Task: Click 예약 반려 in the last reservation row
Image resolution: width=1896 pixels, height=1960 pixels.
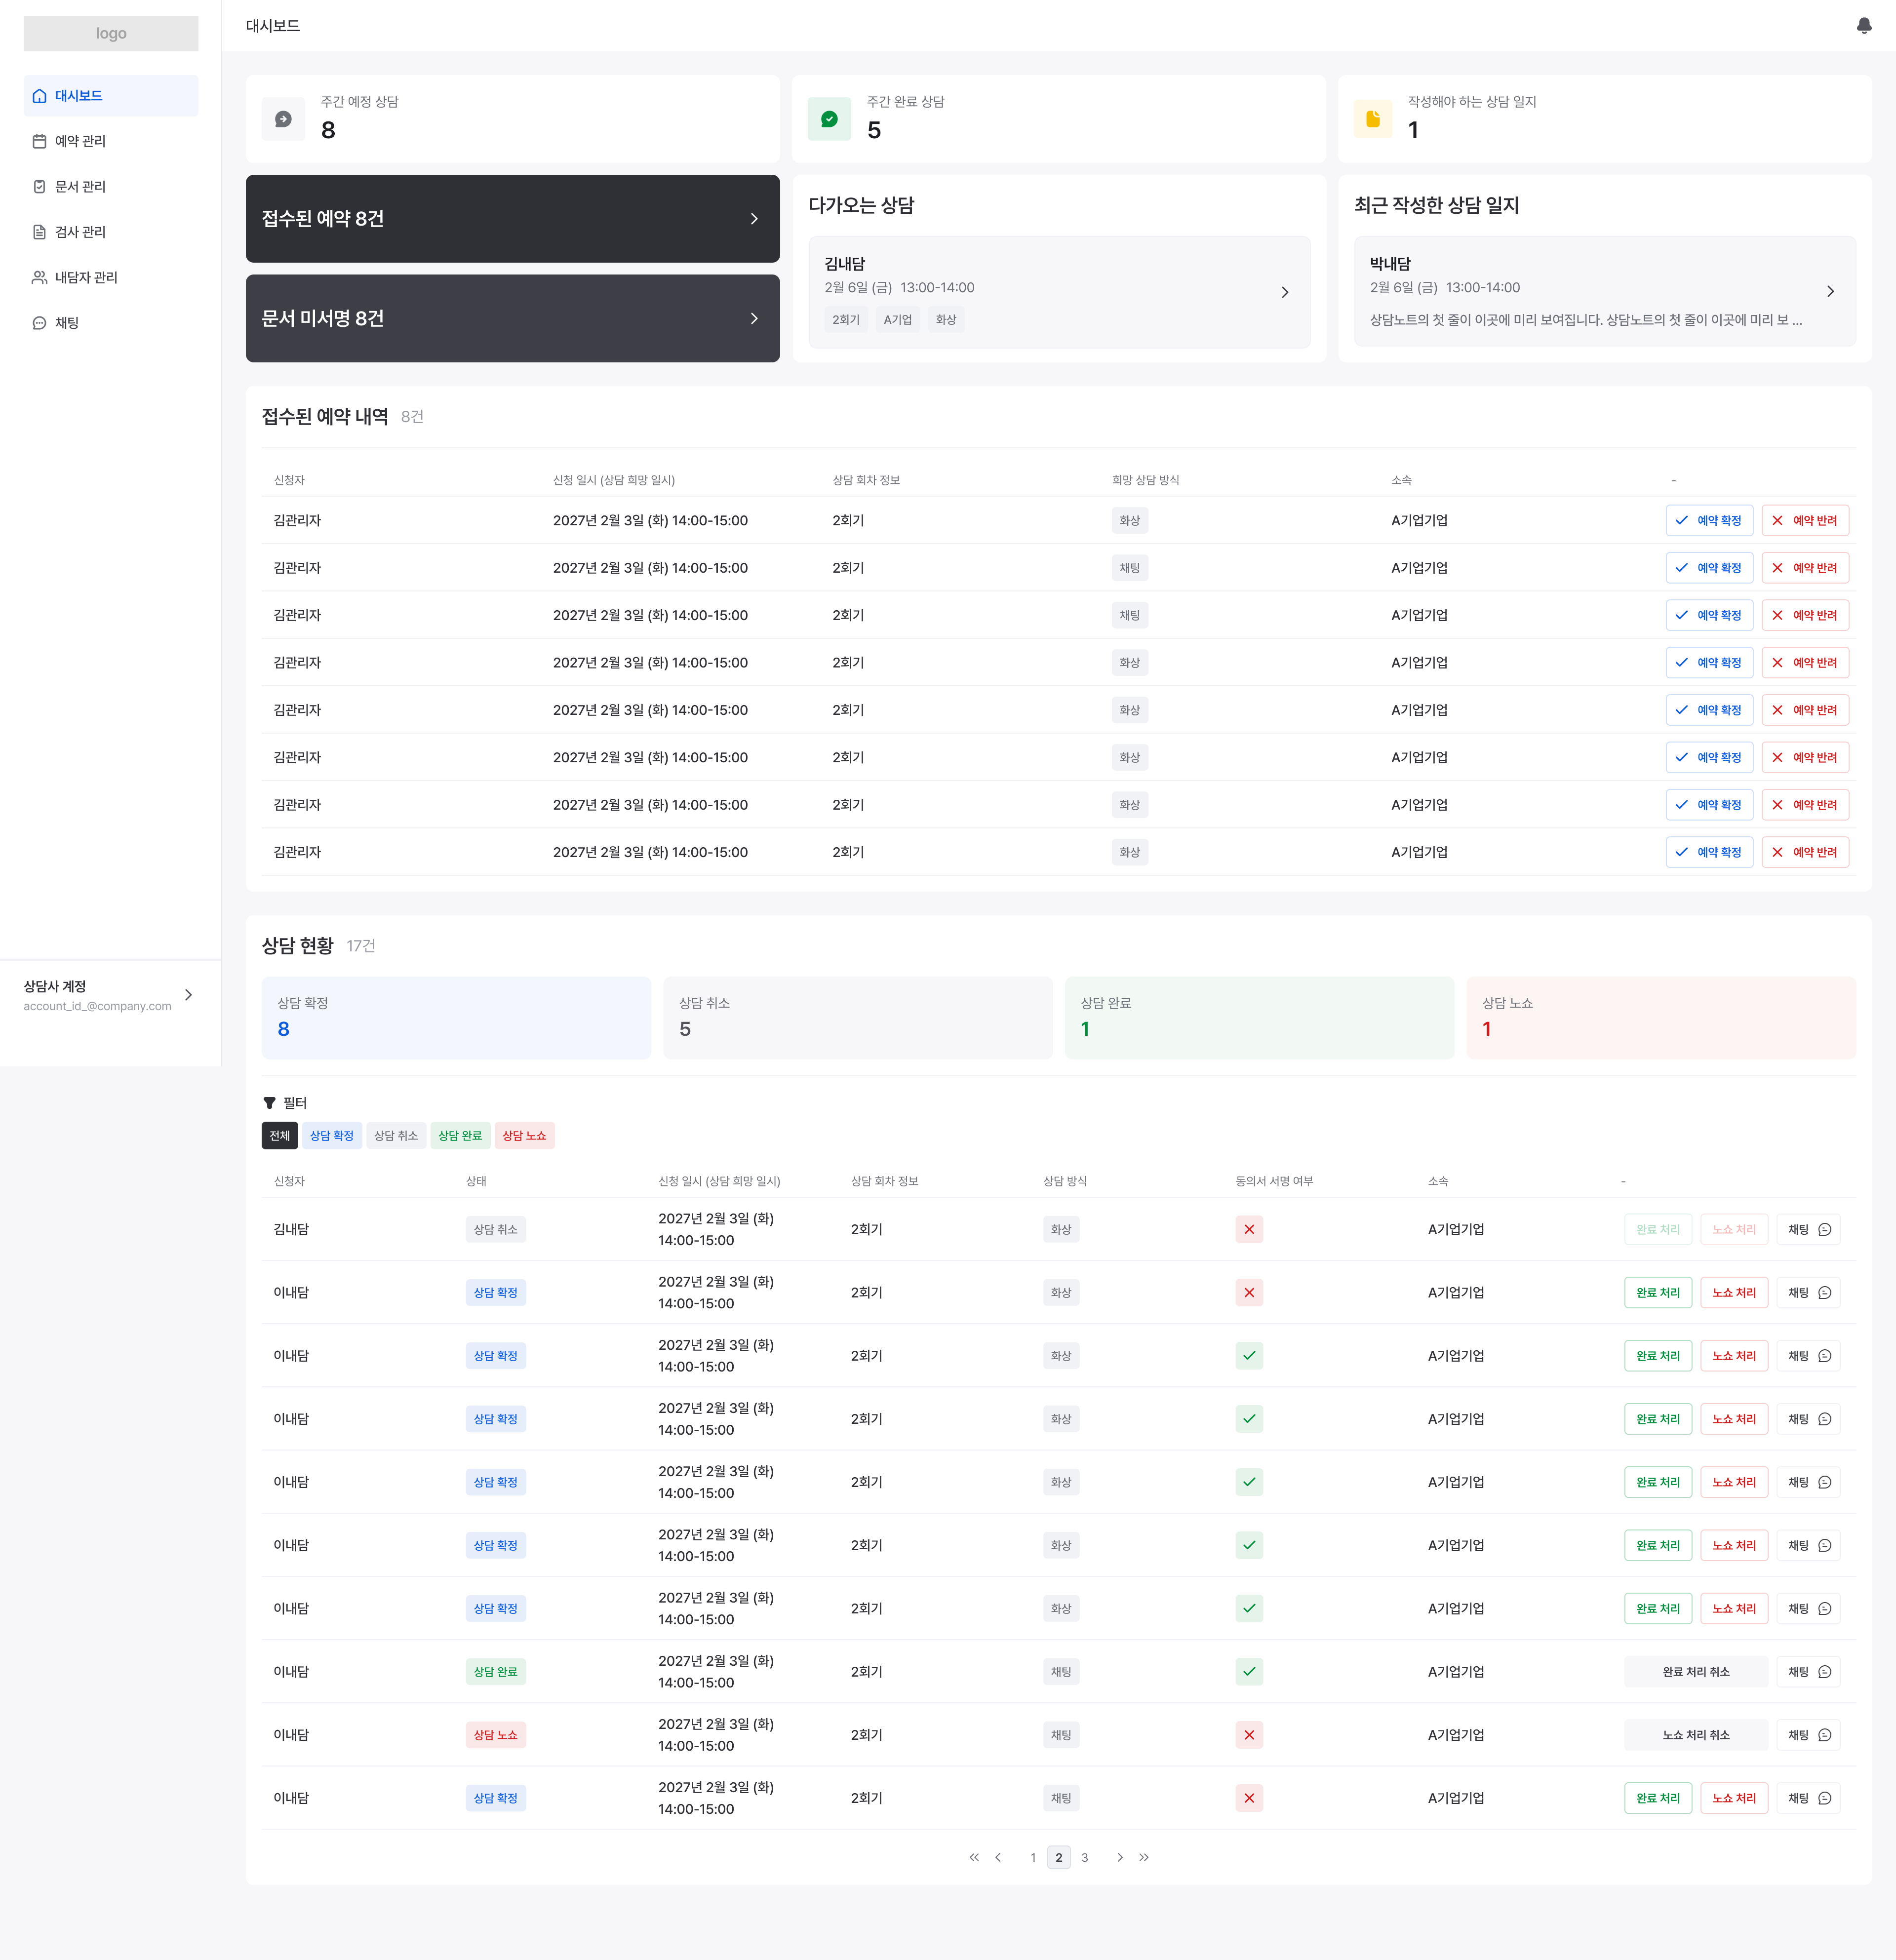Action: click(1805, 853)
